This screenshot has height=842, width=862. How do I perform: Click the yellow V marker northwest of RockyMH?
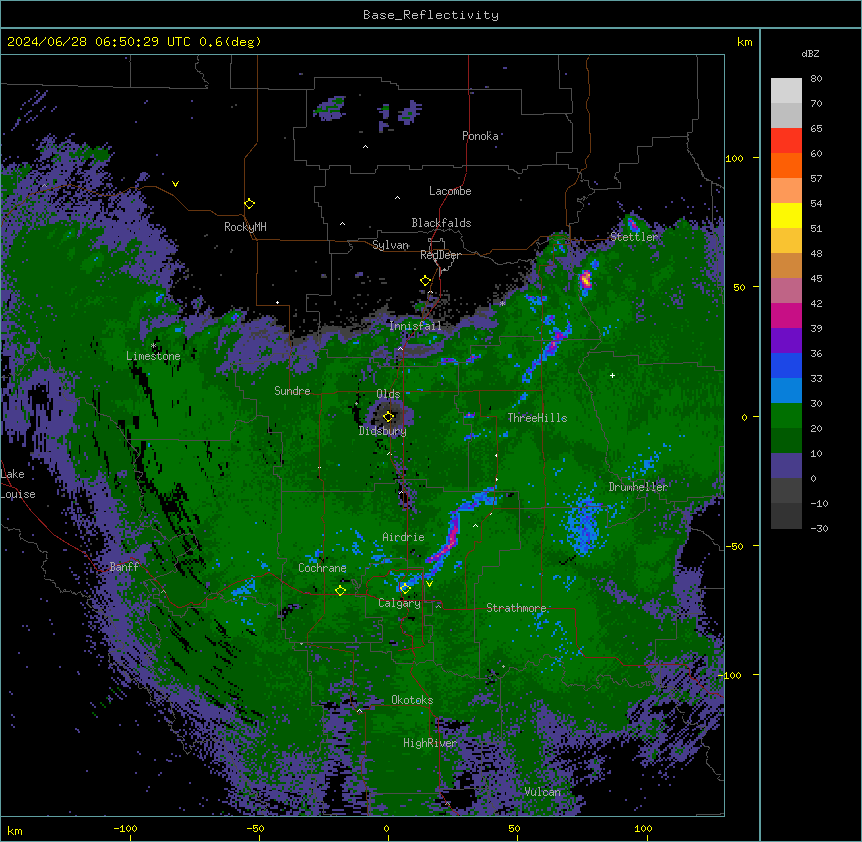[x=175, y=184]
